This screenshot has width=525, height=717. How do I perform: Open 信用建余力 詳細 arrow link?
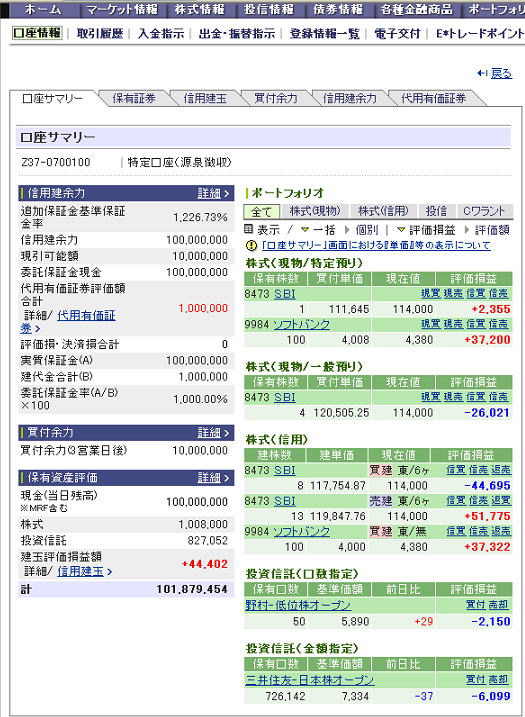214,193
